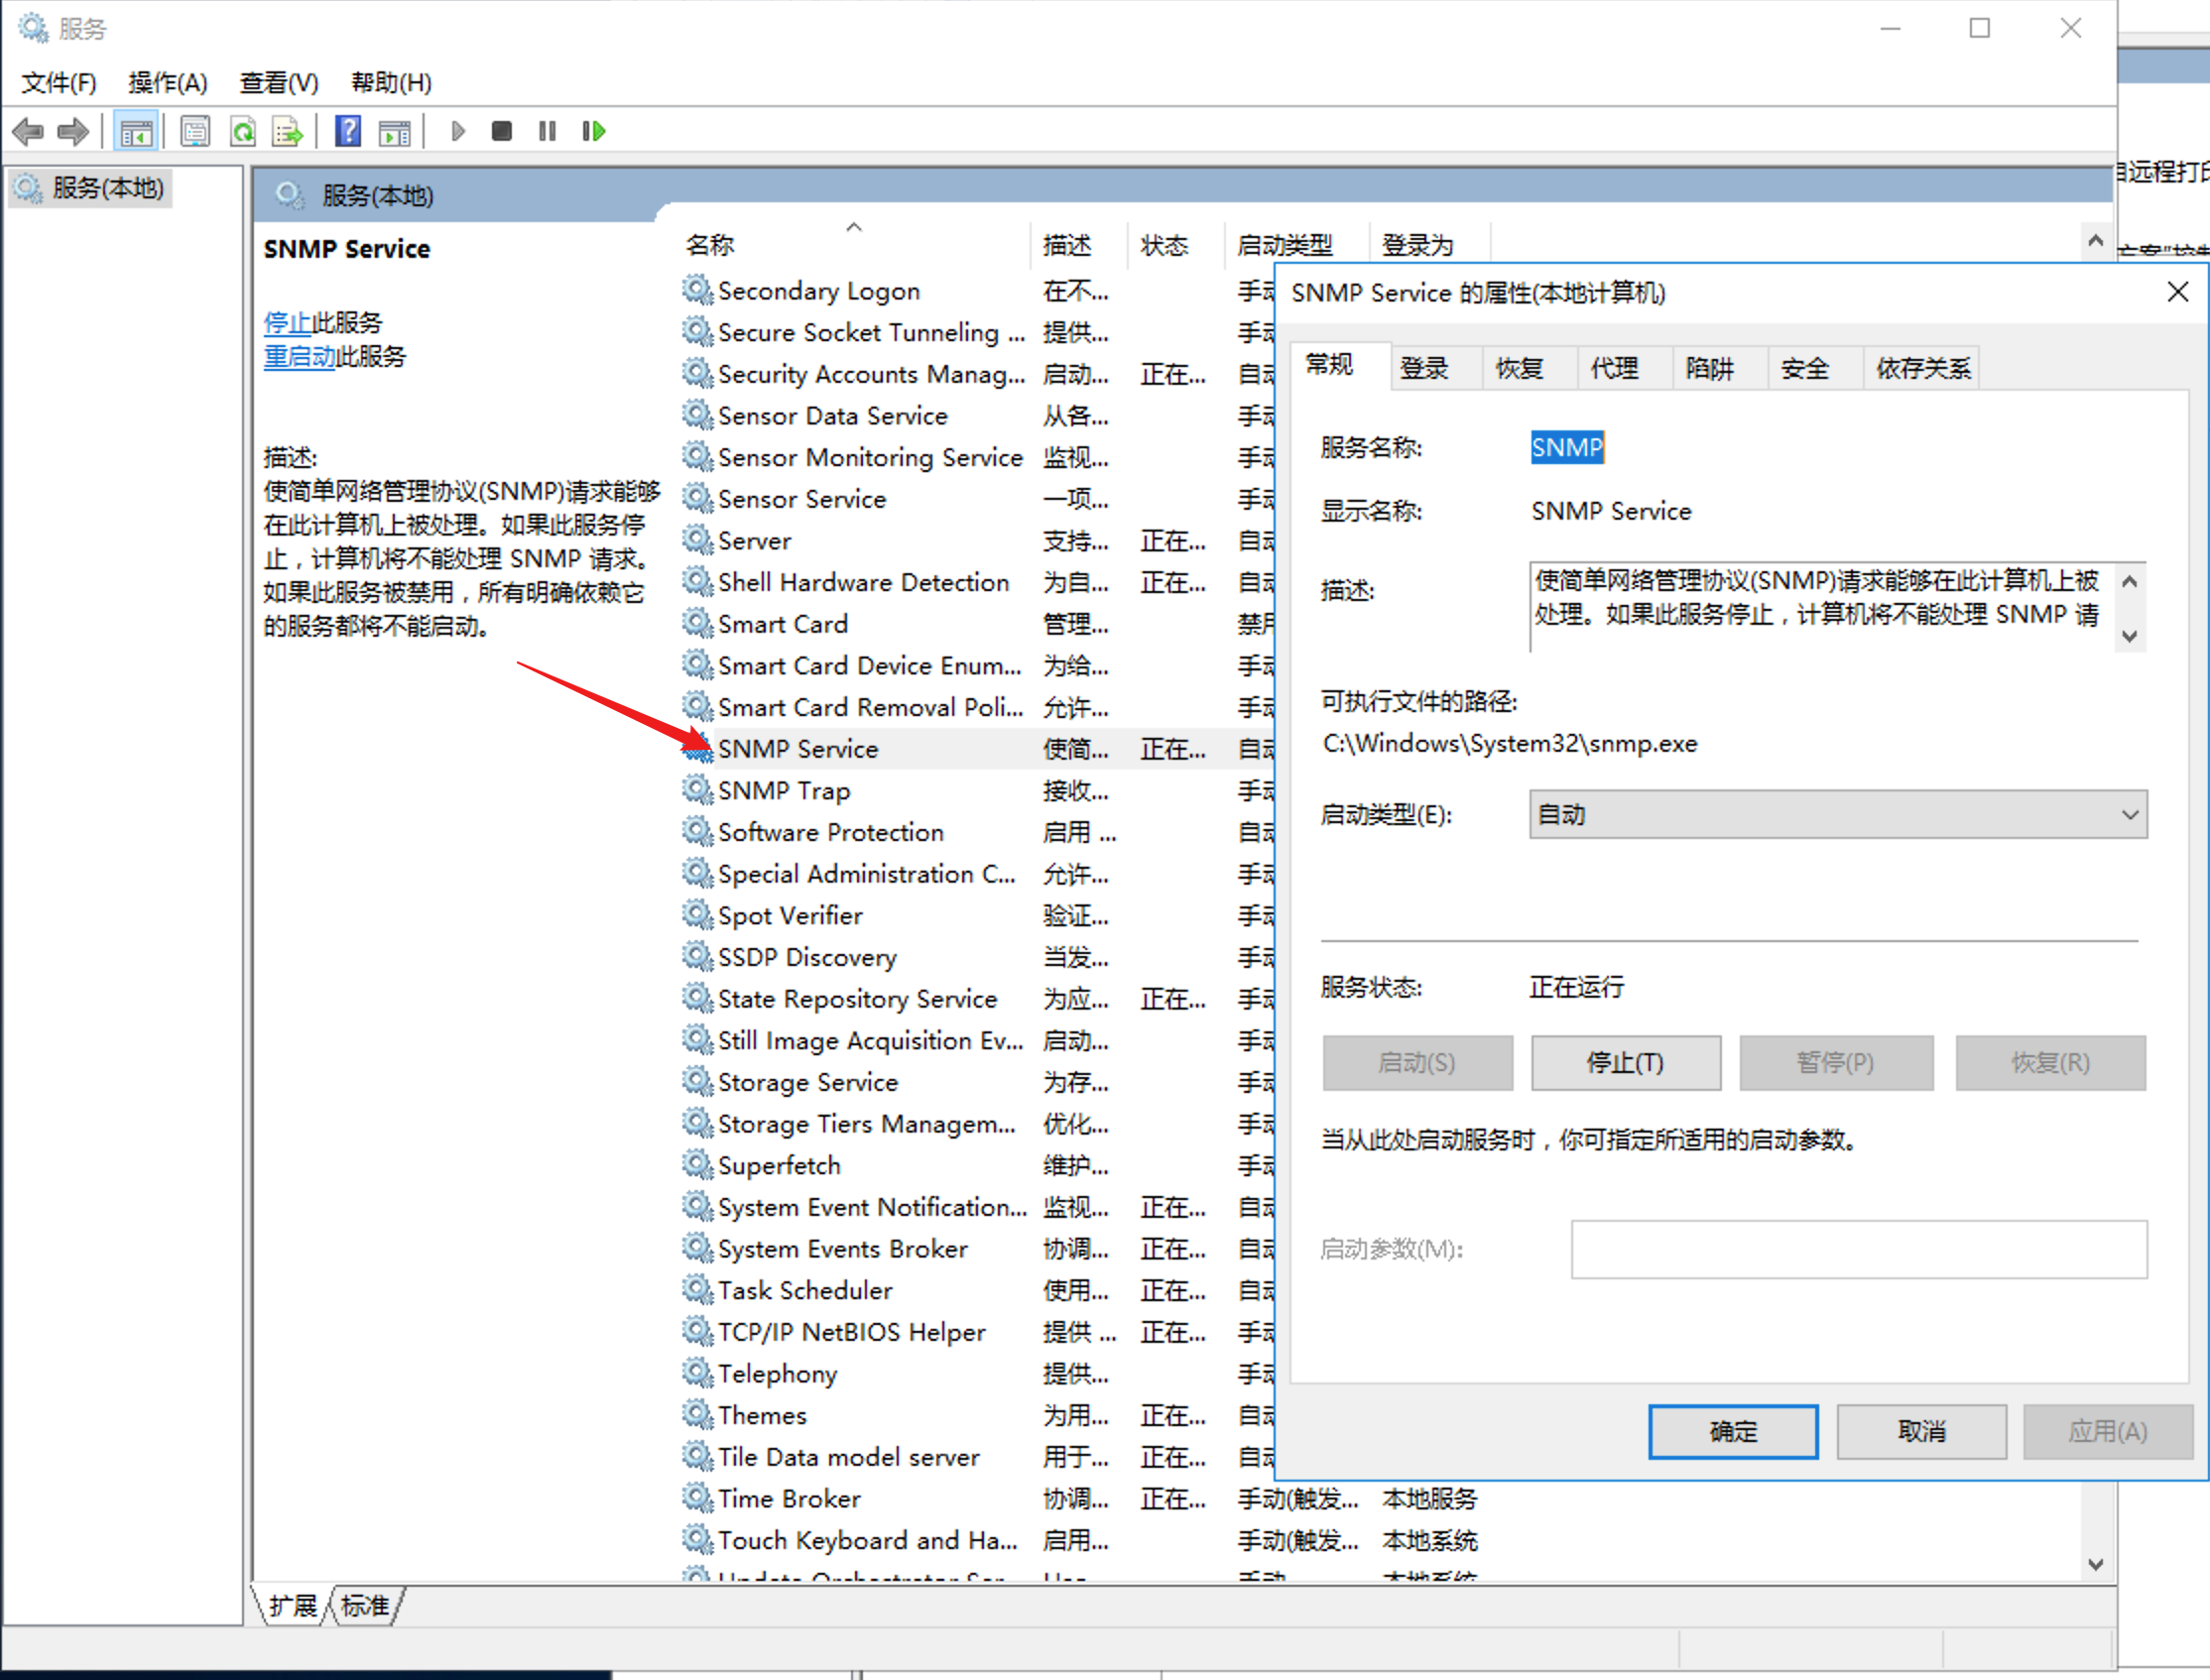The height and width of the screenshot is (1680, 2210).
Task: Open the blue Help icon in toolbar
Action: (x=348, y=131)
